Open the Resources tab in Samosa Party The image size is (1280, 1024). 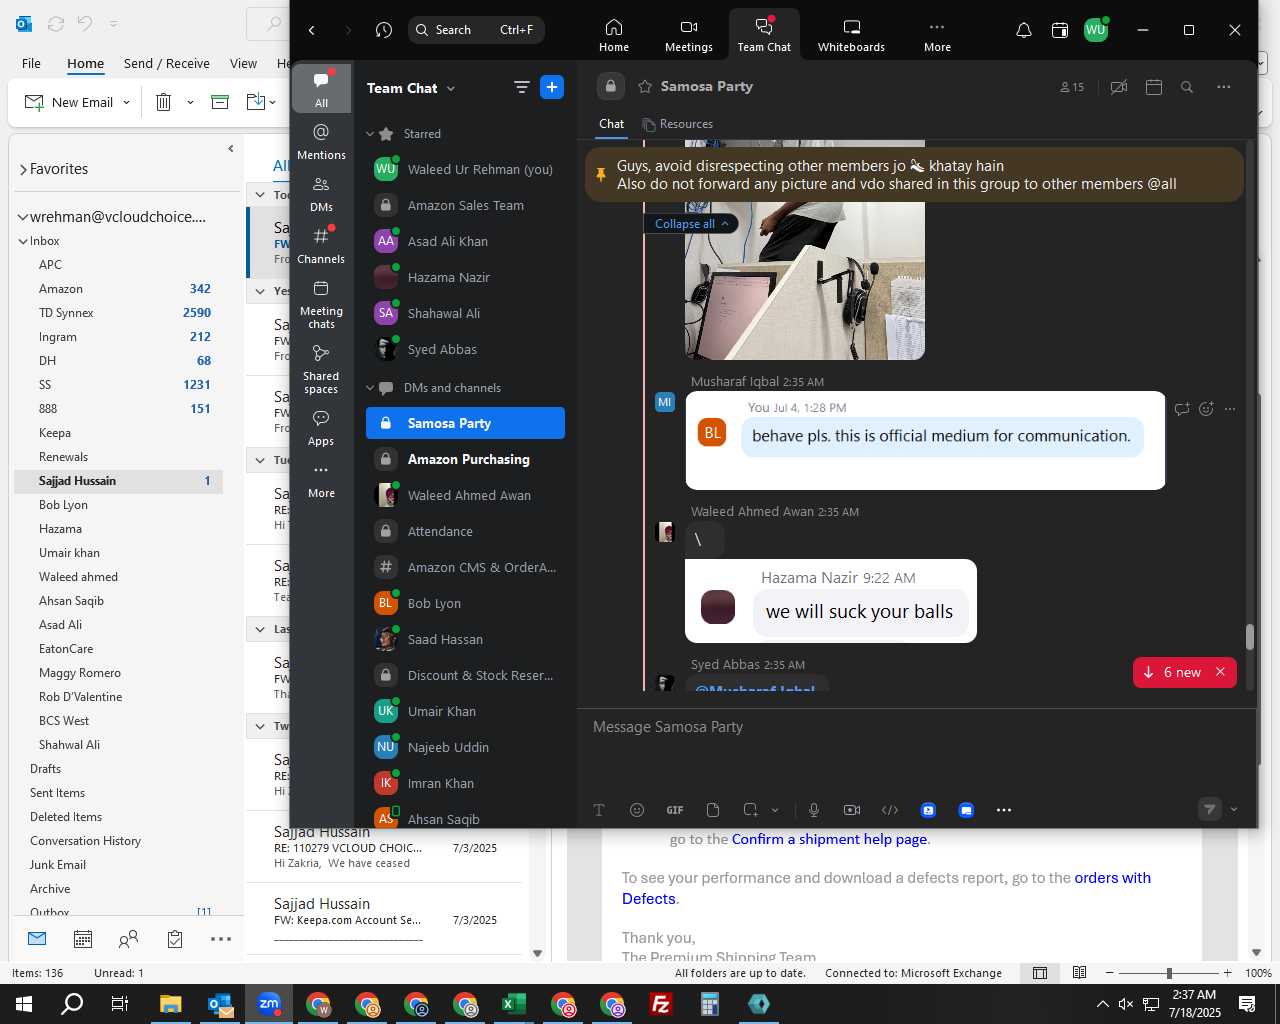tap(678, 124)
